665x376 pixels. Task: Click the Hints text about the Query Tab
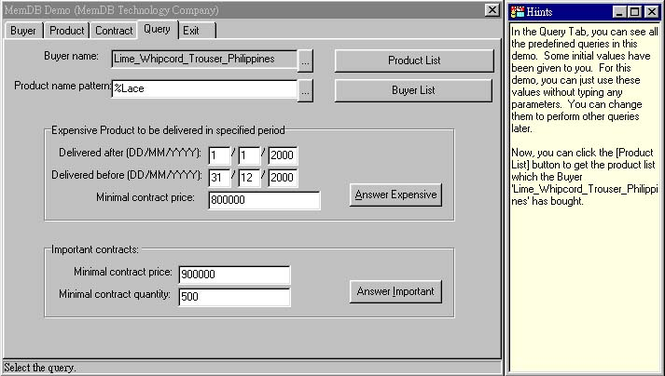pos(584,80)
